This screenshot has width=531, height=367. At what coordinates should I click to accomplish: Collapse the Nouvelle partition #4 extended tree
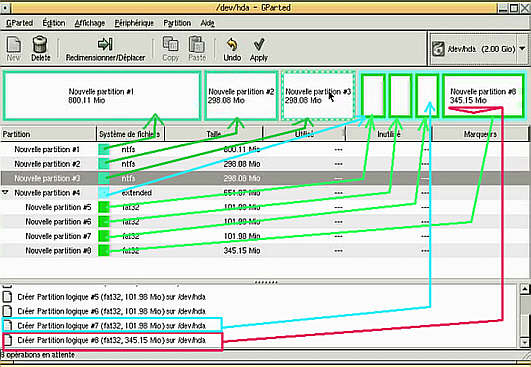[x=5, y=193]
